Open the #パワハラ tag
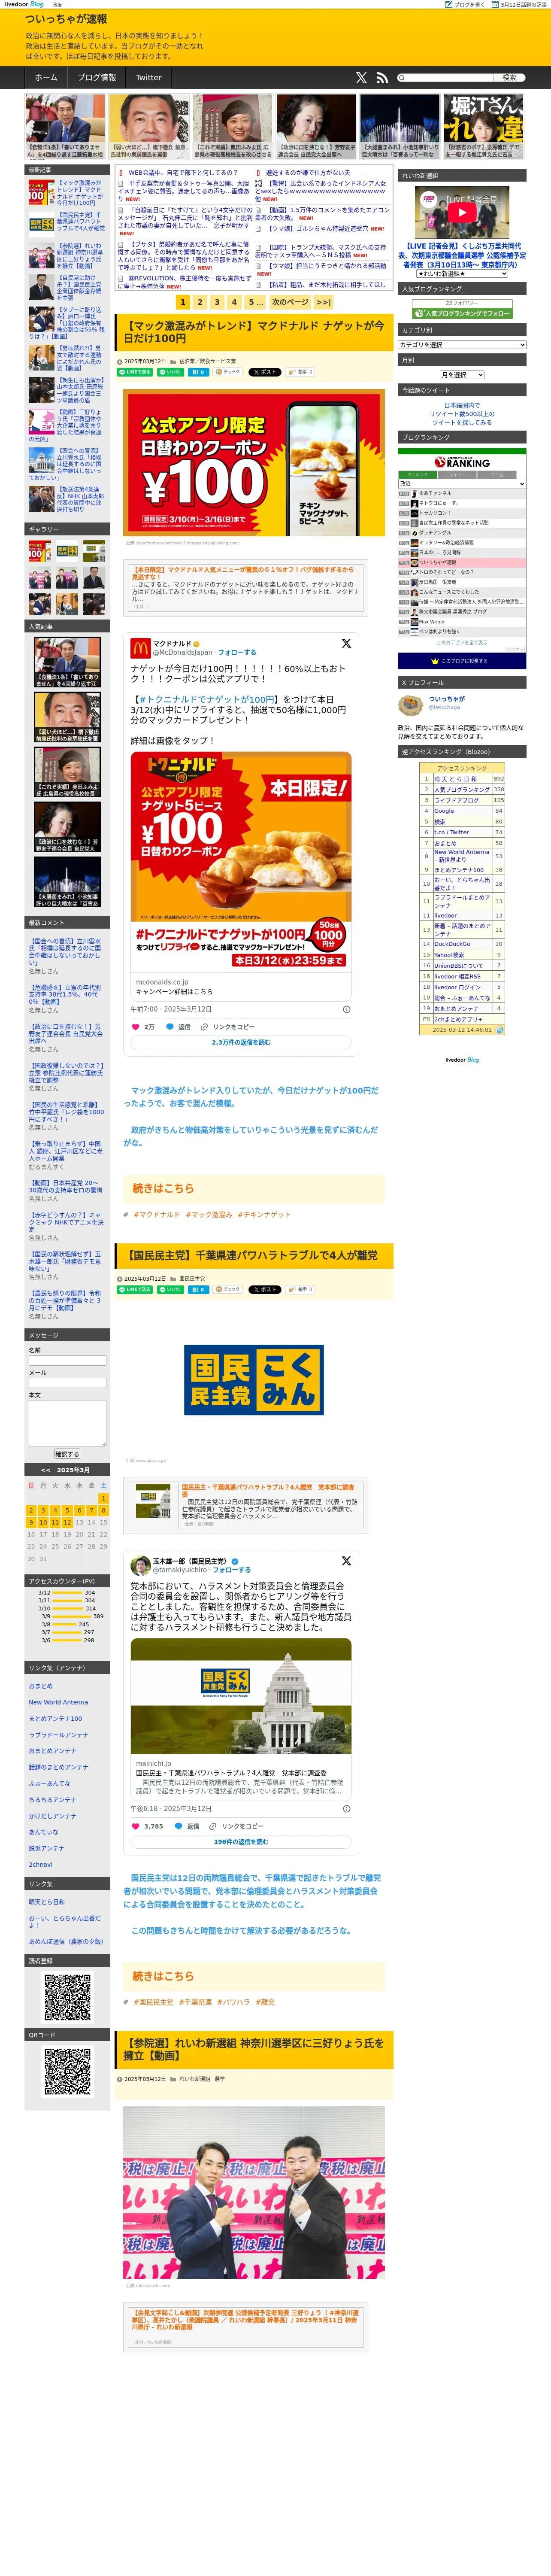This screenshot has width=551, height=2576. [233, 2002]
